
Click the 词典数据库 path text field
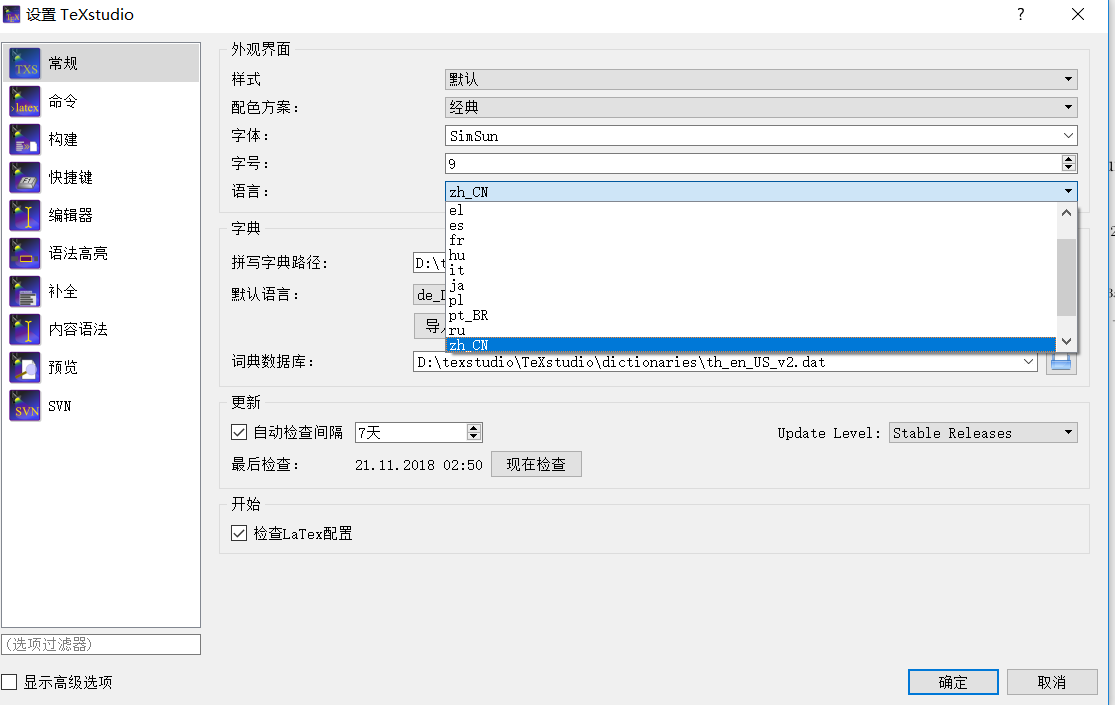coord(716,362)
